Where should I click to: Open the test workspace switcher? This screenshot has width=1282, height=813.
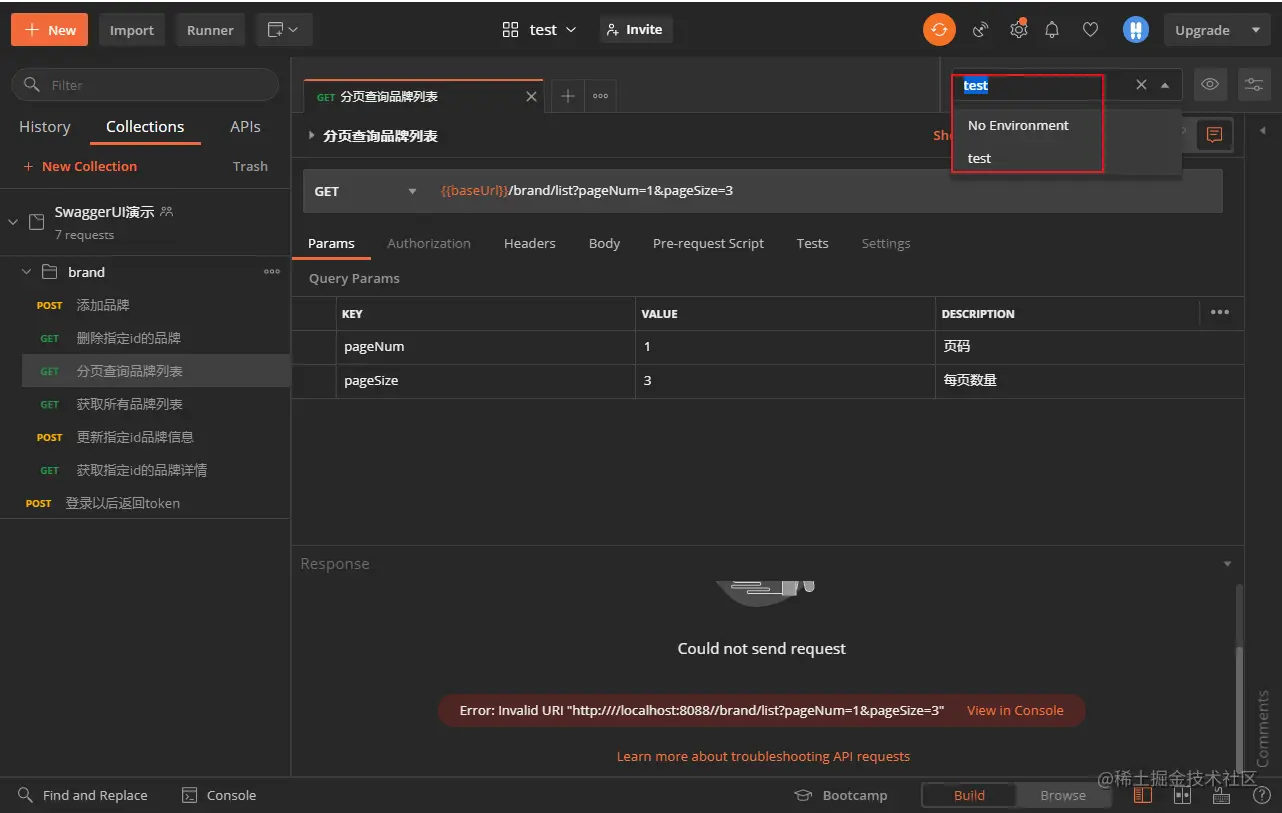click(x=539, y=30)
